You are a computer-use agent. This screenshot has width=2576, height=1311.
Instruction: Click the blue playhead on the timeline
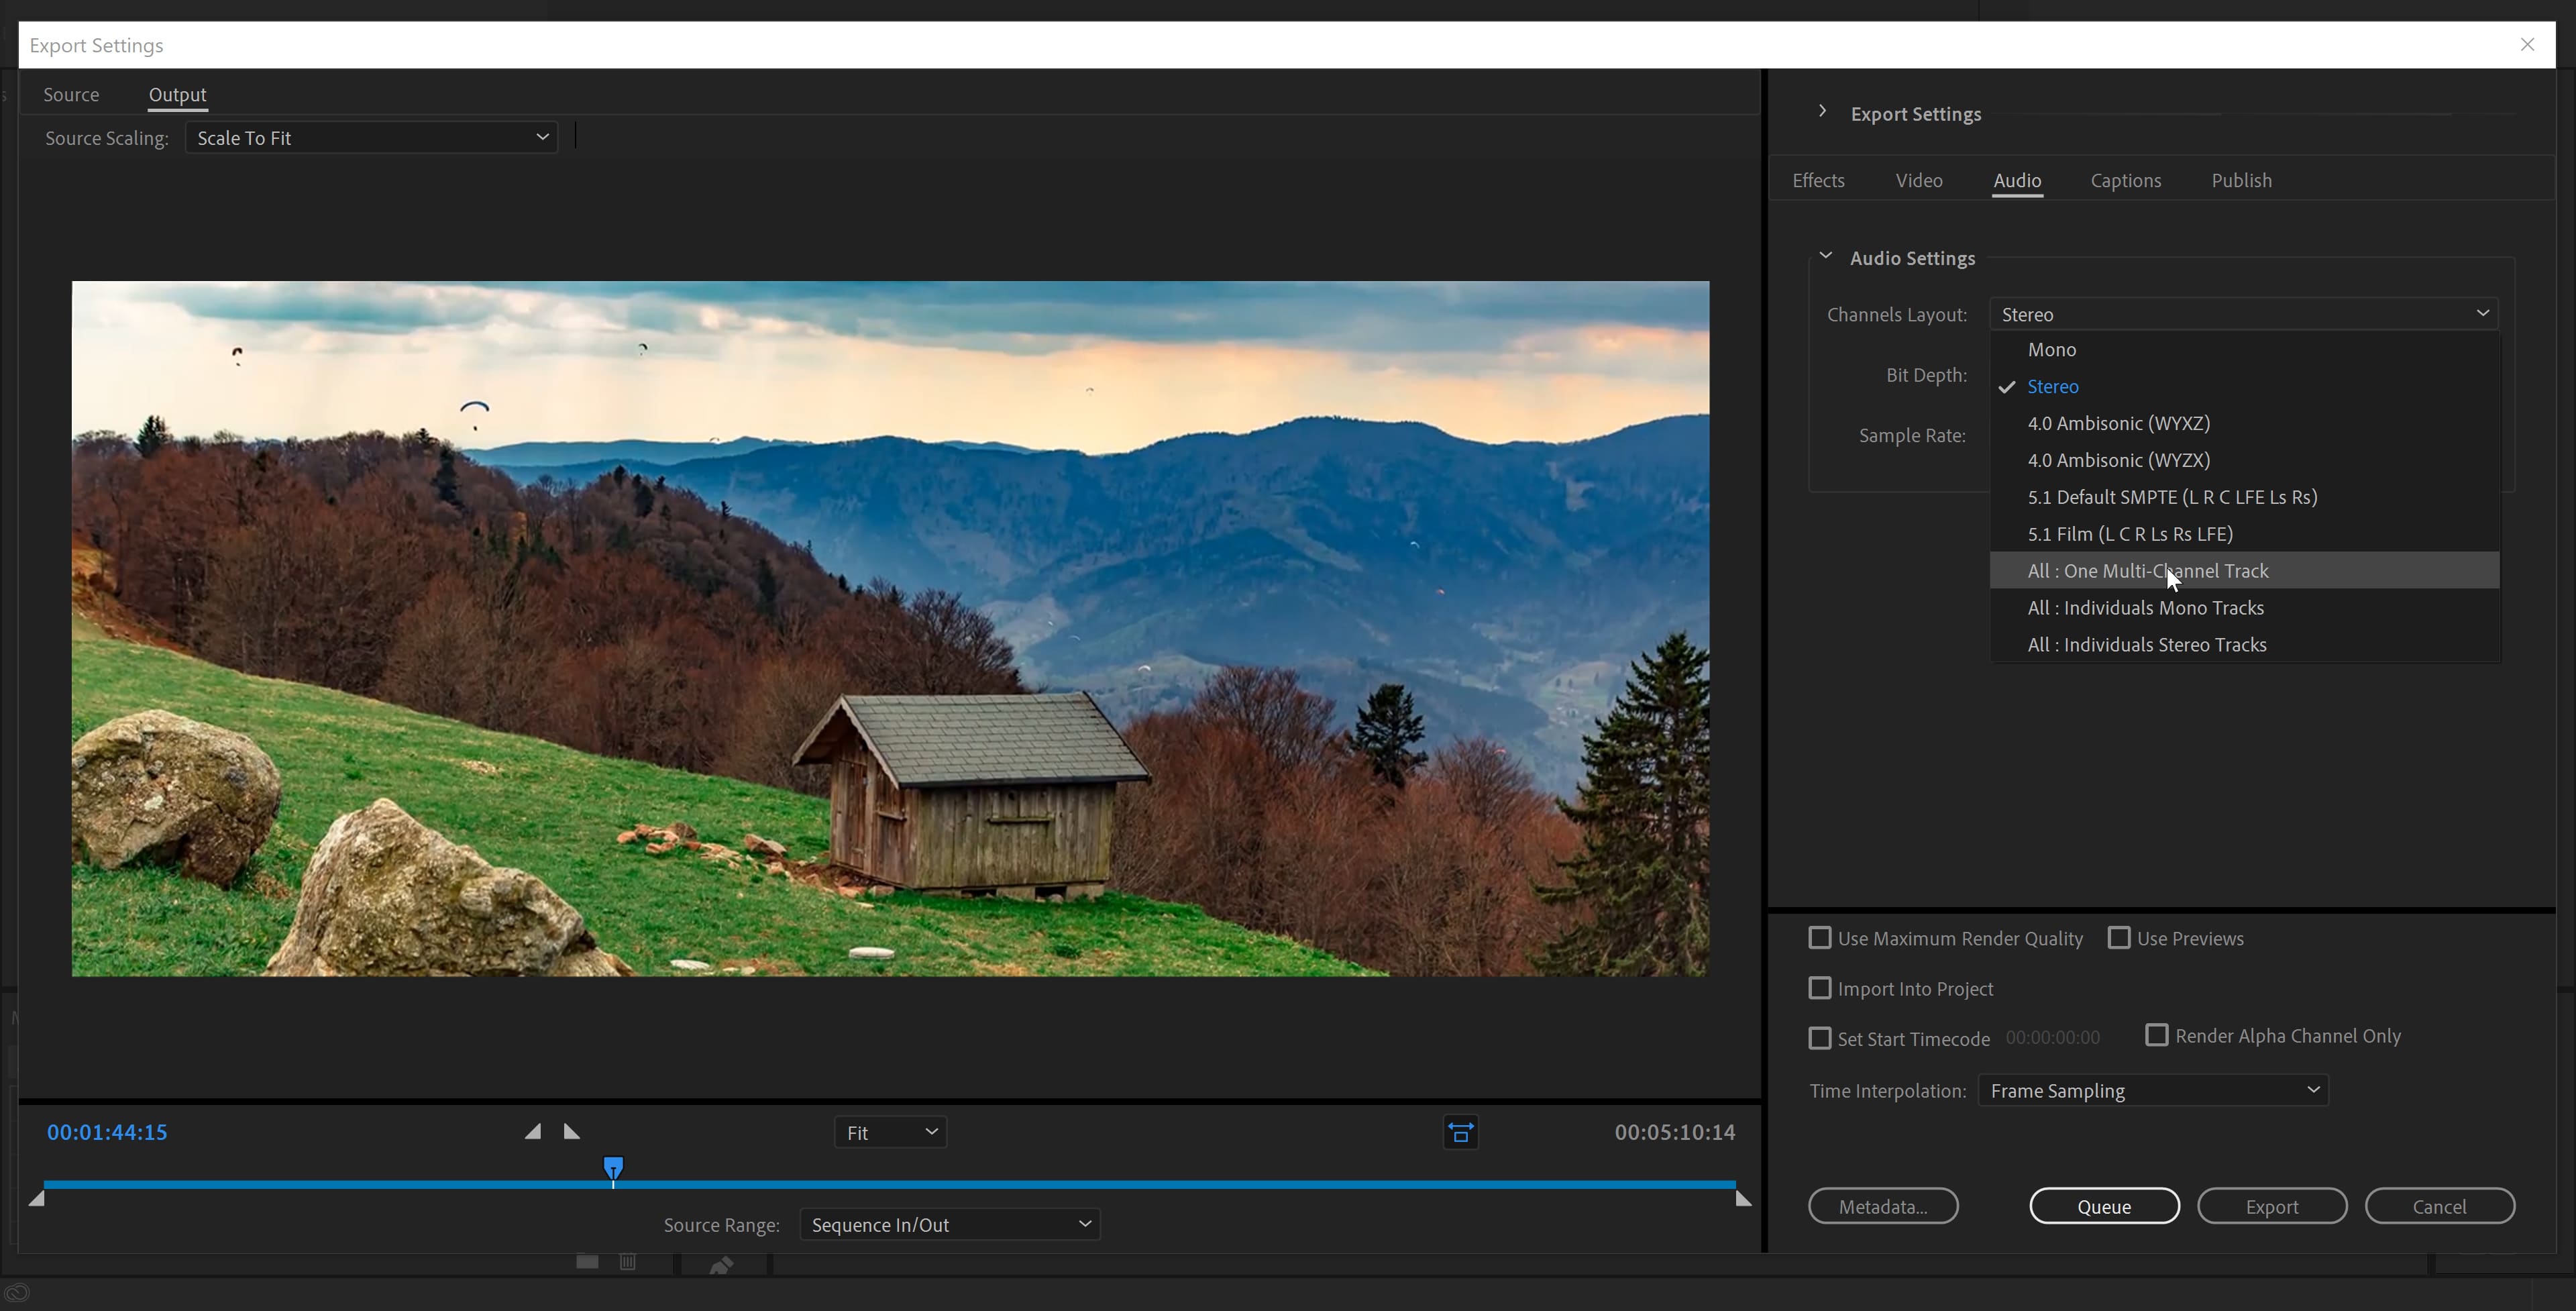tap(613, 1167)
